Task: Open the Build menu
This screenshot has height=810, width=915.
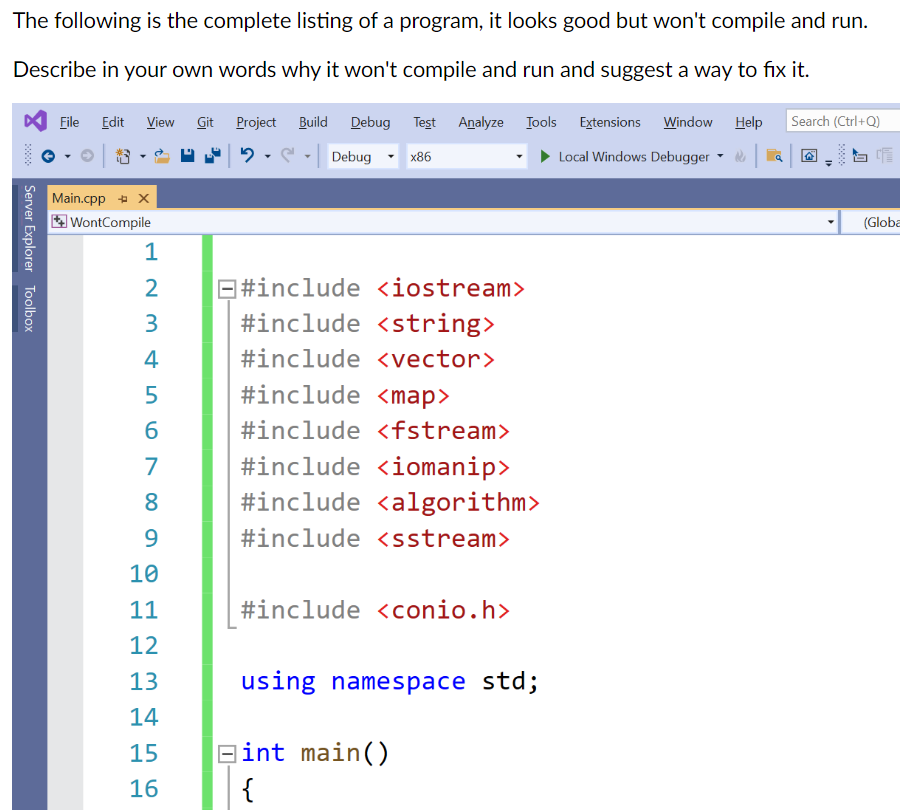Action: coord(312,122)
